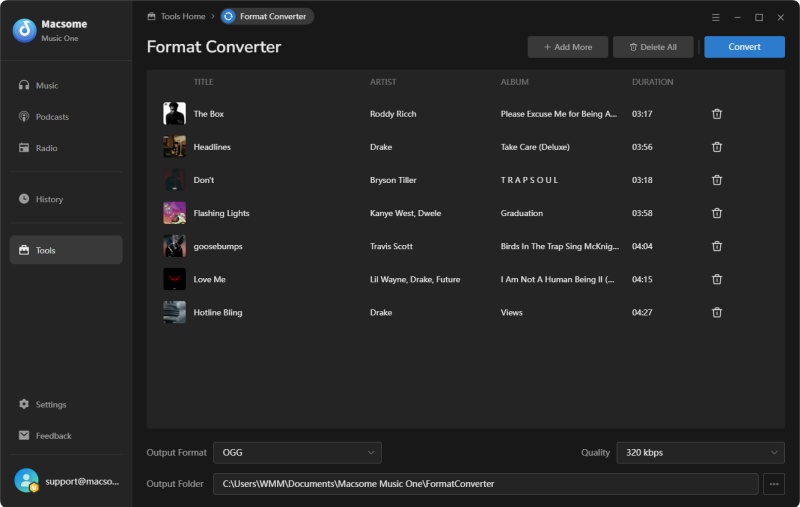Click the Headlines album art thumbnail
This screenshot has height=507, width=800.
(174, 147)
